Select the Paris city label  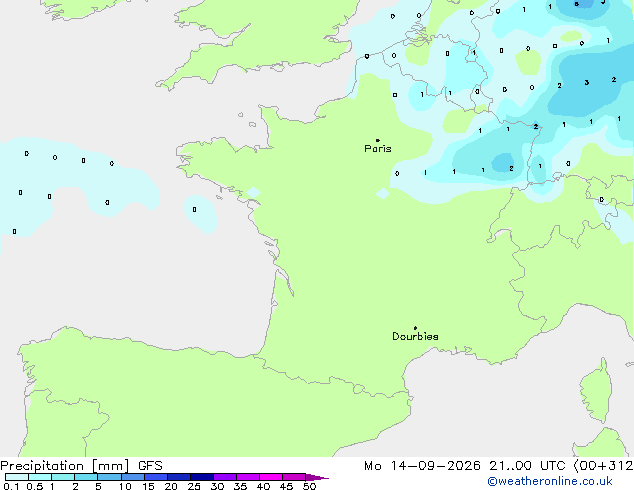[x=378, y=149]
